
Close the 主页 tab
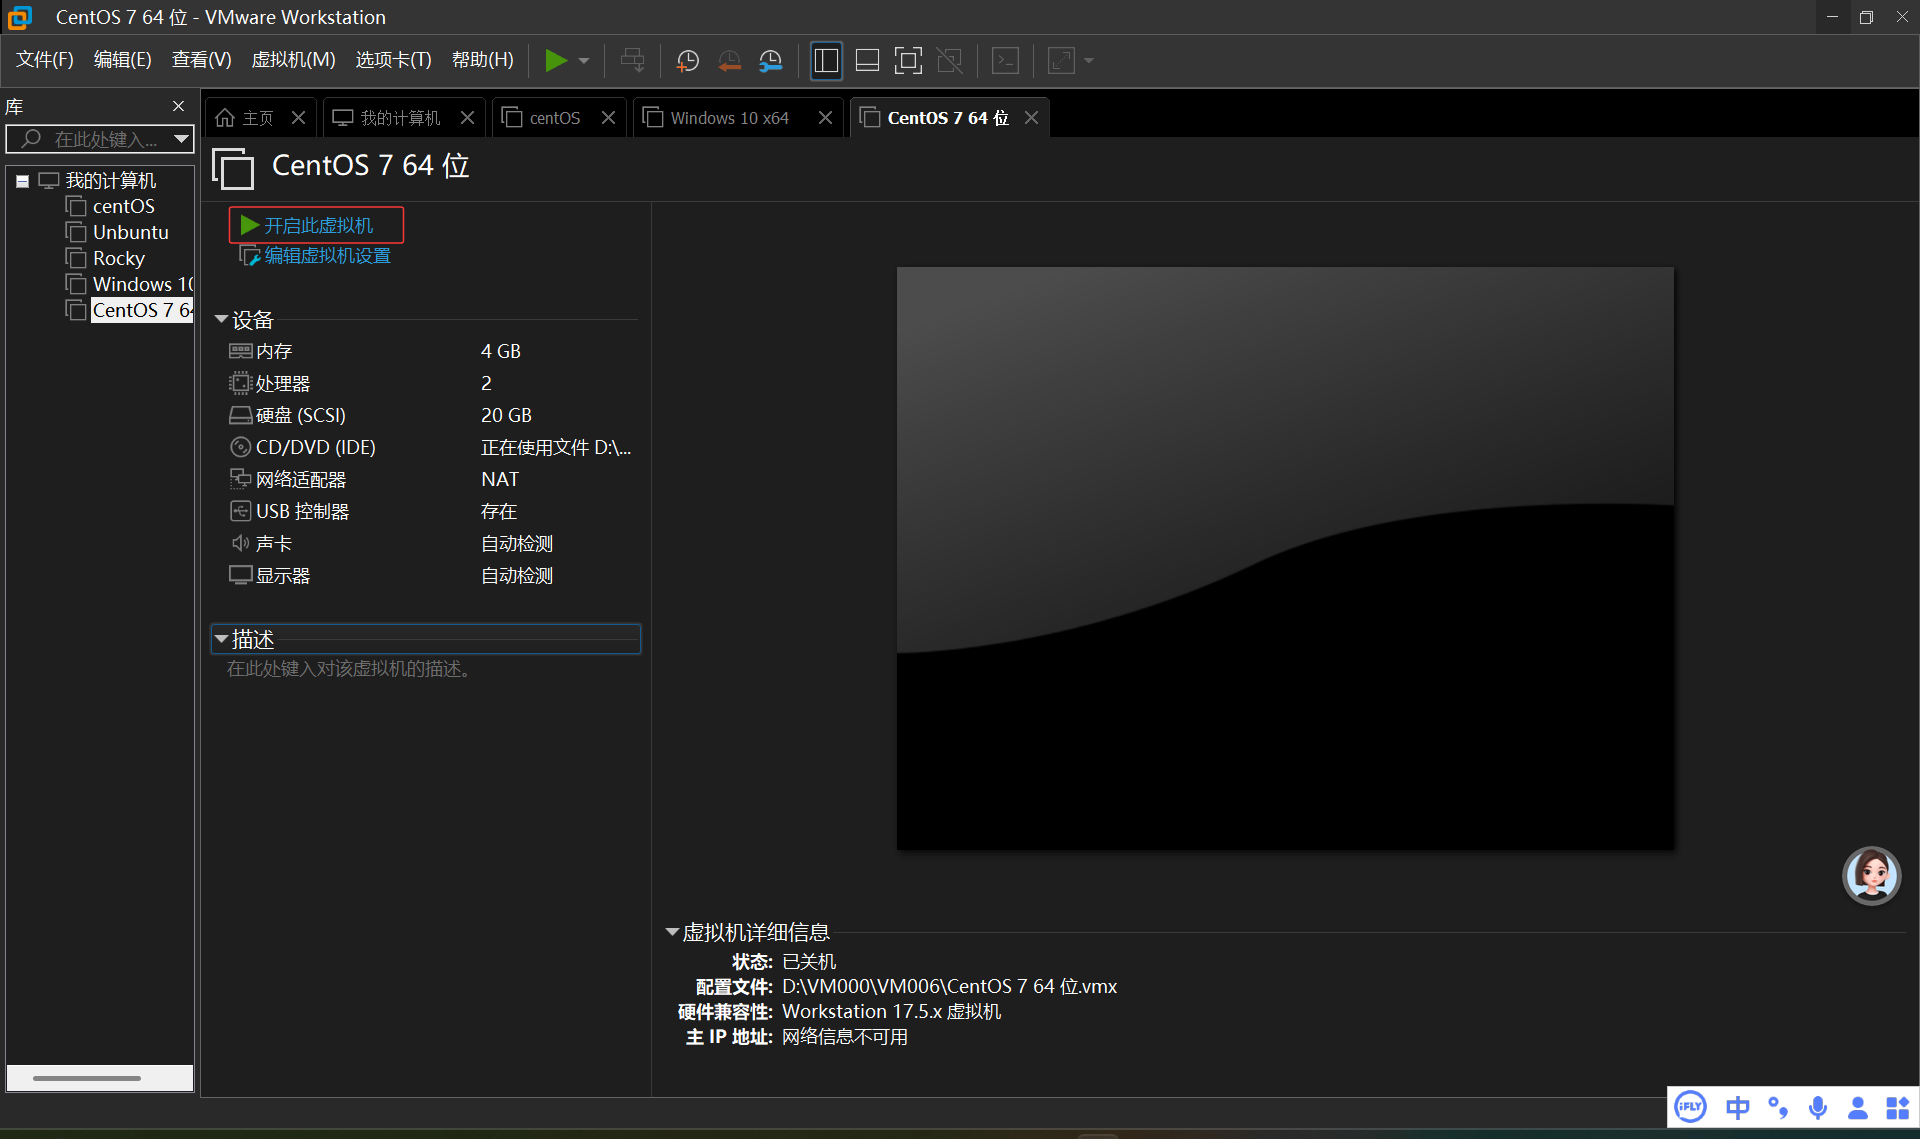[298, 118]
